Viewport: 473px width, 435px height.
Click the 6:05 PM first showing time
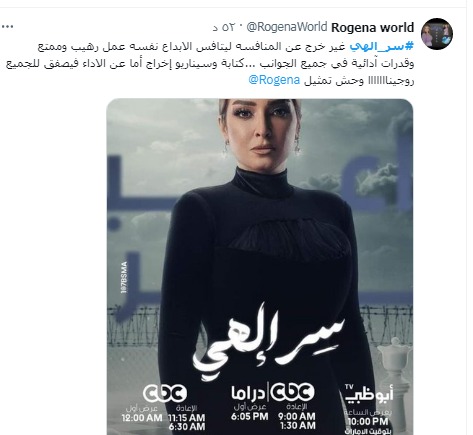tap(249, 416)
